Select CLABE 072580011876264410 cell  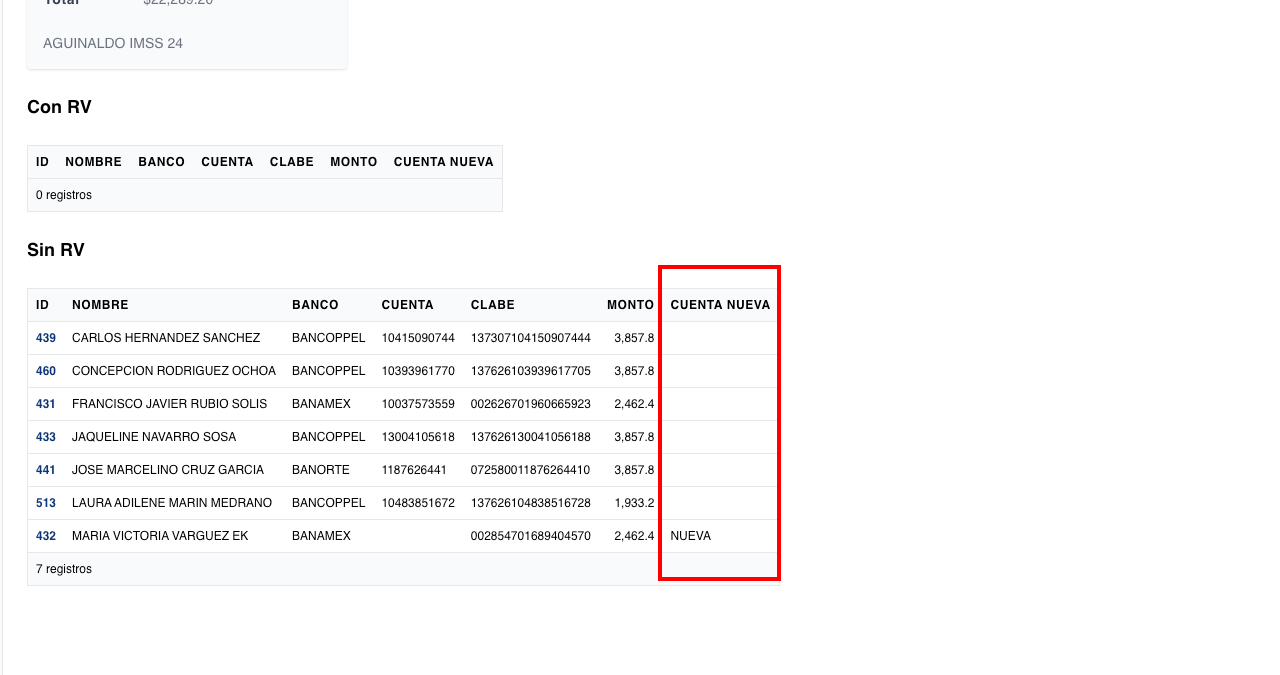click(530, 470)
